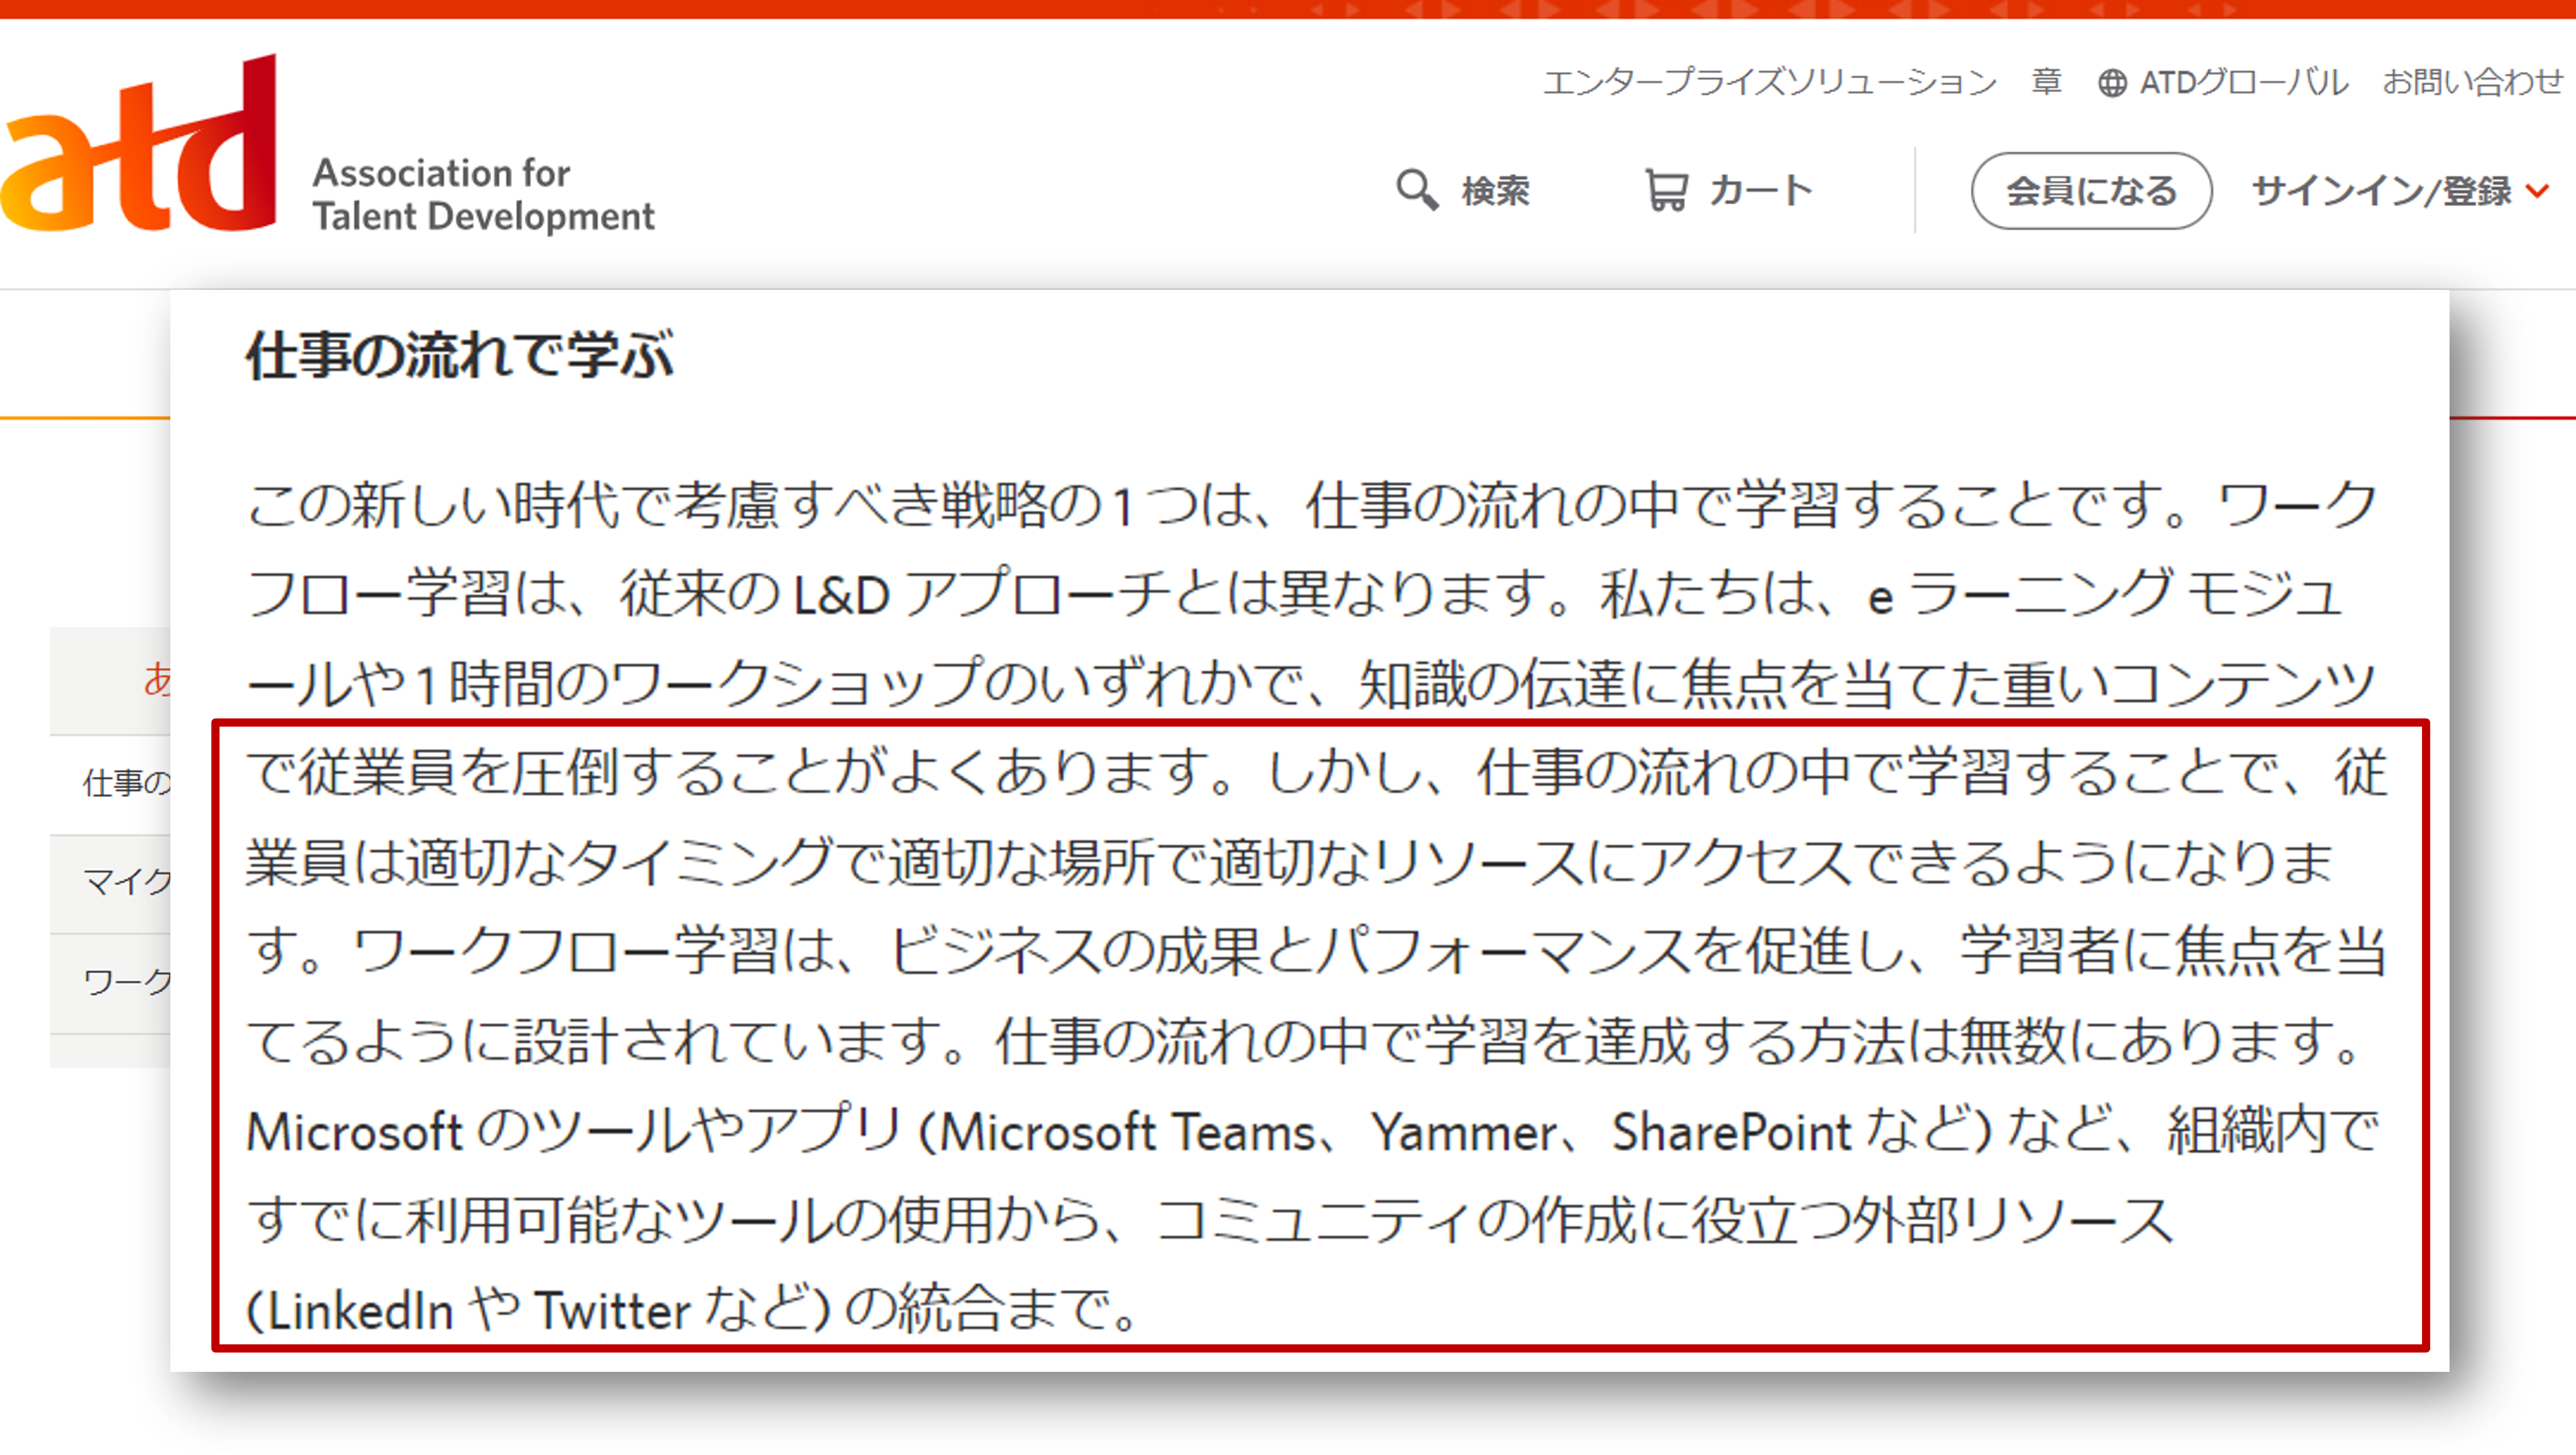
Task: Open the ATDグローバル link
Action: coord(2244,82)
